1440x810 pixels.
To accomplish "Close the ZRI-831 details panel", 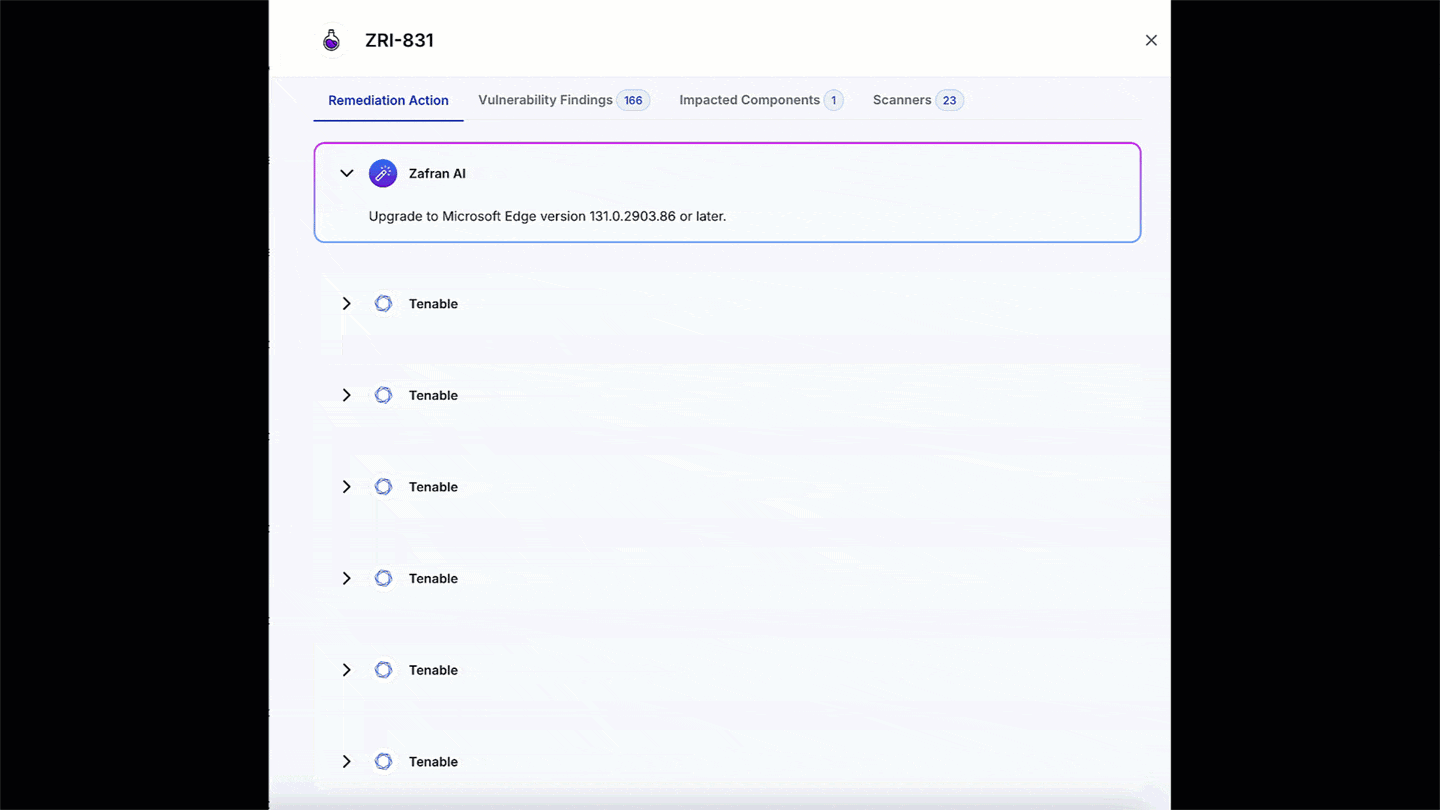I will 1151,41.
